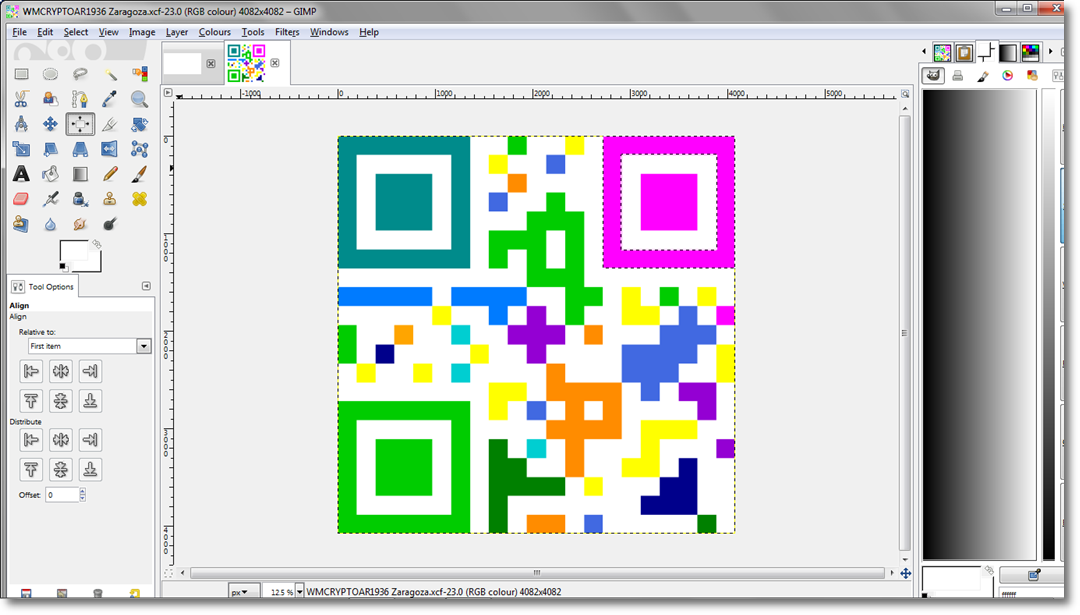Select the Text tool

[x=21, y=174]
